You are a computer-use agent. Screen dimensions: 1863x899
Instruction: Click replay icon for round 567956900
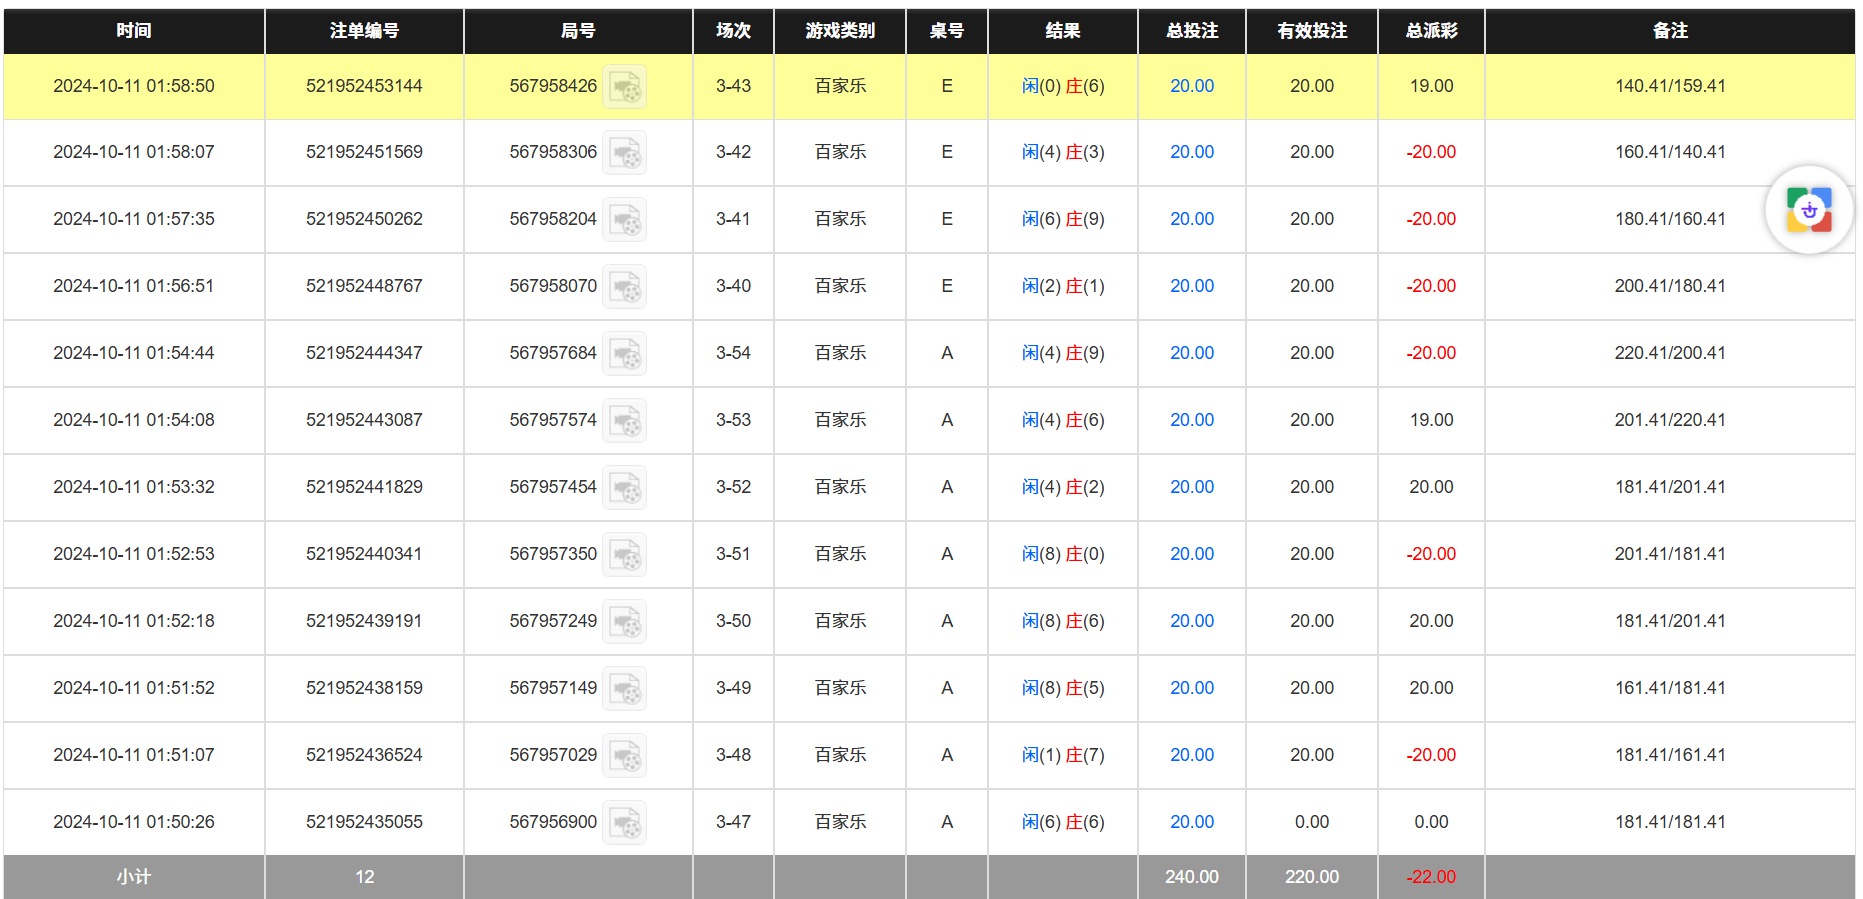(x=625, y=823)
